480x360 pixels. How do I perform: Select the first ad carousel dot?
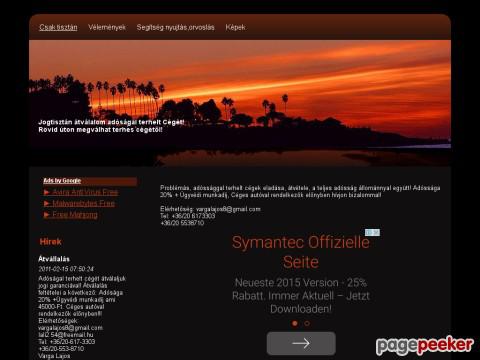(x=295, y=323)
